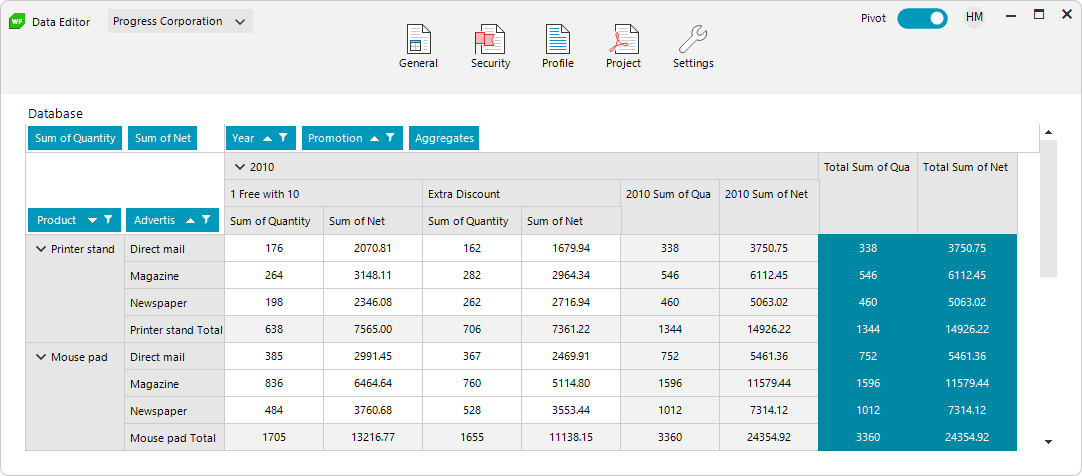Click the filter funnel on Product field

tap(108, 220)
